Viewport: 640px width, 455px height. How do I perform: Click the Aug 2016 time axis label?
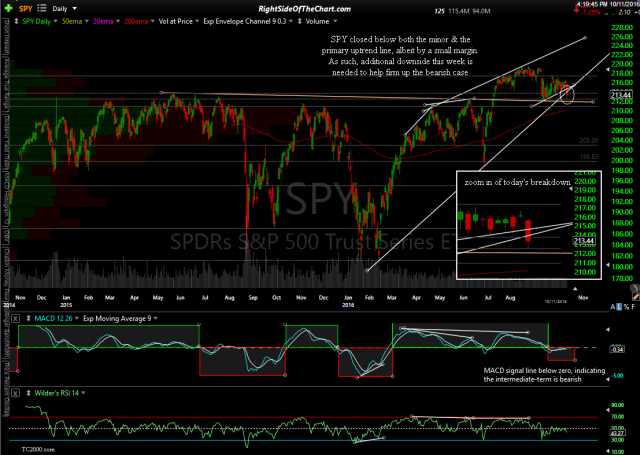pyautogui.click(x=510, y=298)
